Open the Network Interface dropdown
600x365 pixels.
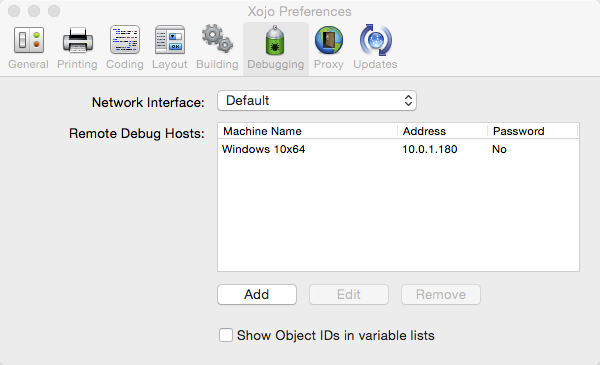(317, 101)
